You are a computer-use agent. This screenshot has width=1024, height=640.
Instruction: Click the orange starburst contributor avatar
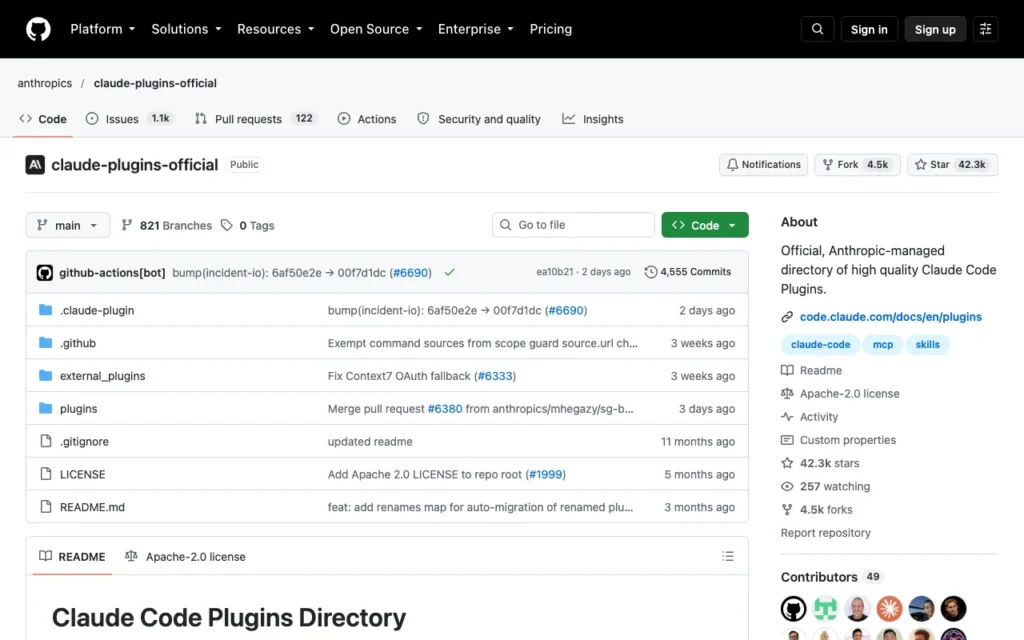(889, 609)
